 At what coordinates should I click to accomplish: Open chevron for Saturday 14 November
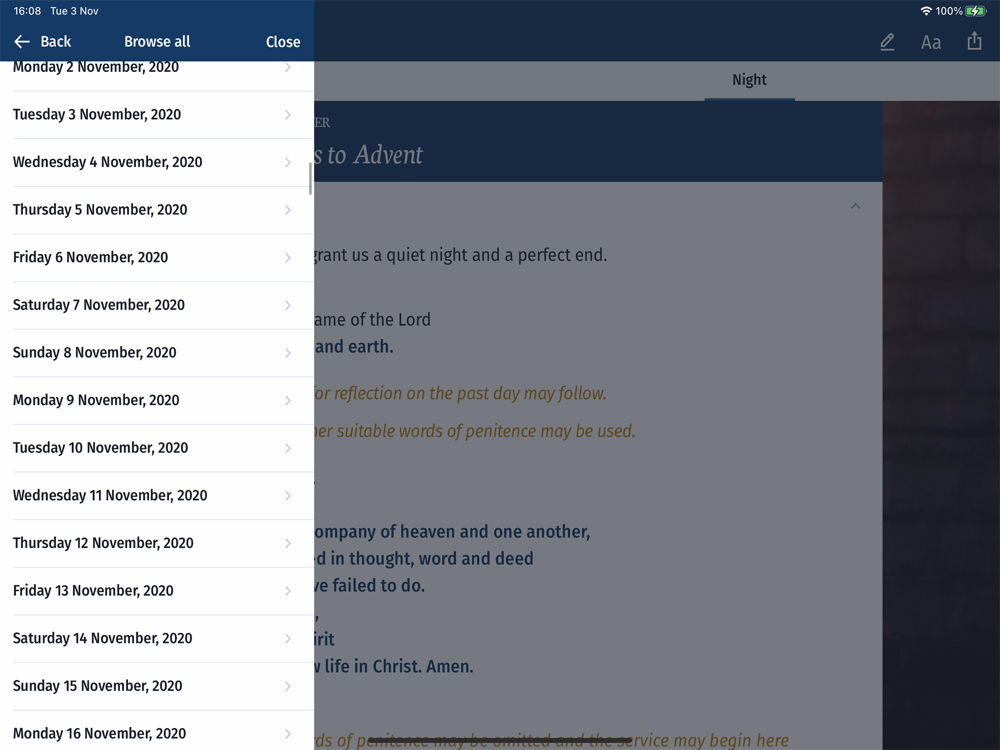pyautogui.click(x=288, y=638)
